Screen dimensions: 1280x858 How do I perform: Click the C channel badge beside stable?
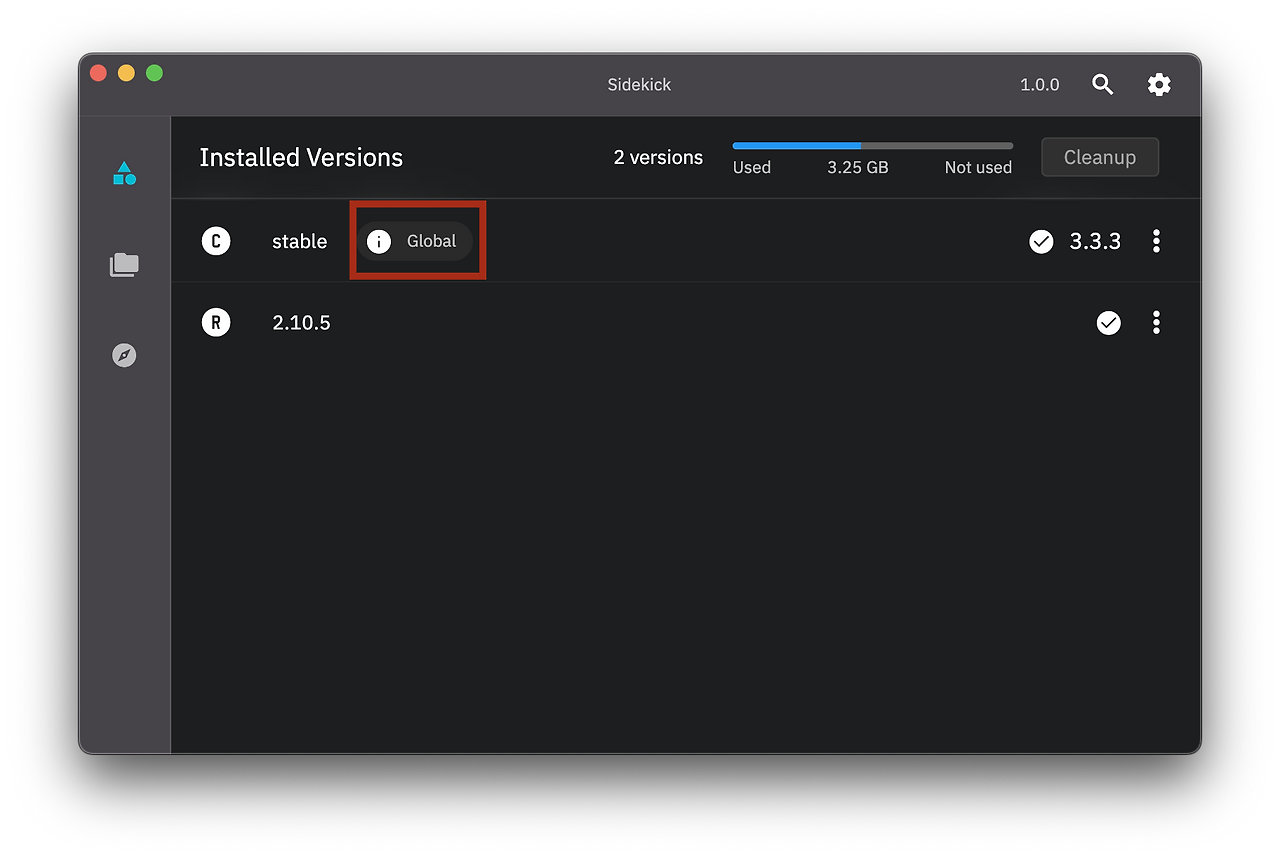tap(216, 241)
